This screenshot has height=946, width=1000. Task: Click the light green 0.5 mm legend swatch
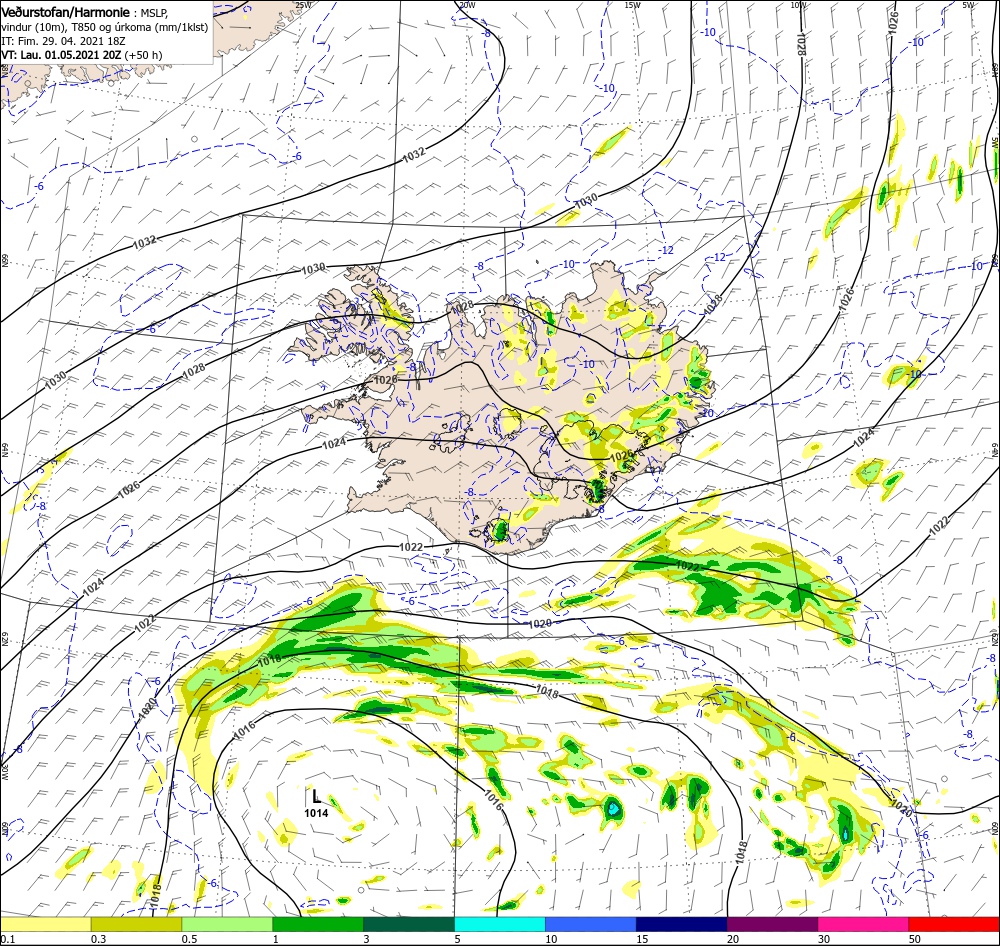point(227,924)
